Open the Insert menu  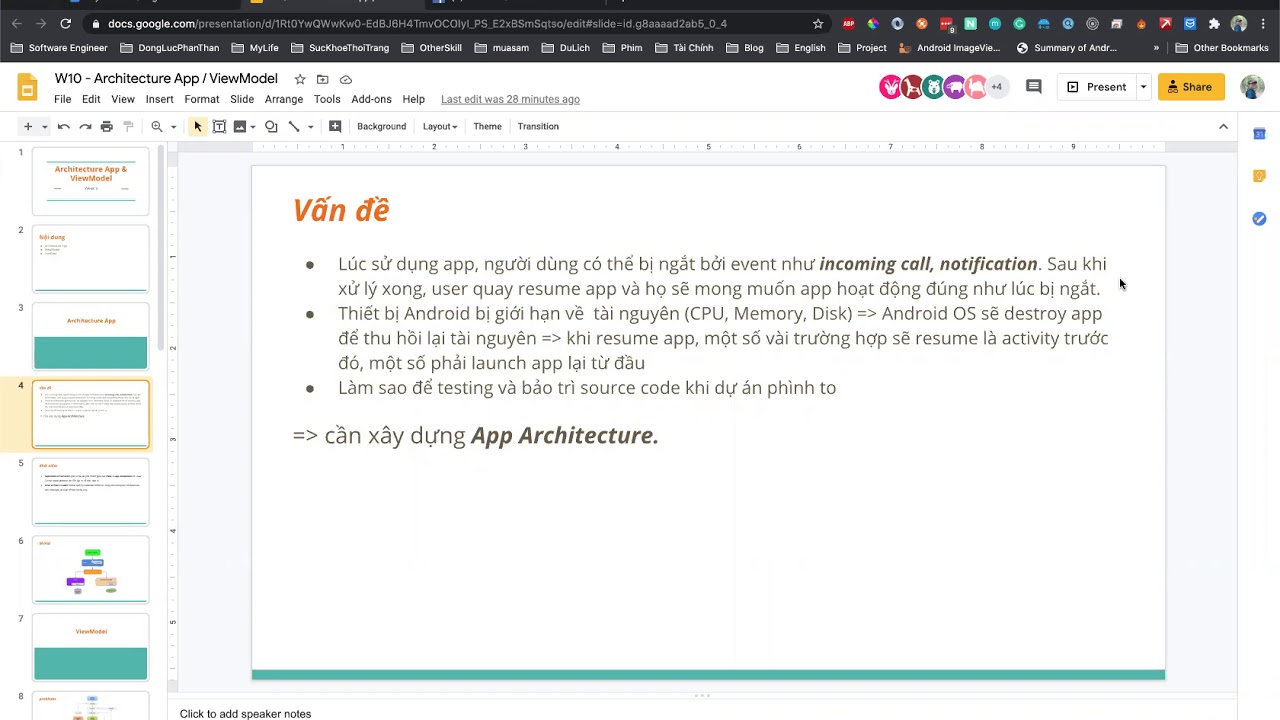pos(159,99)
